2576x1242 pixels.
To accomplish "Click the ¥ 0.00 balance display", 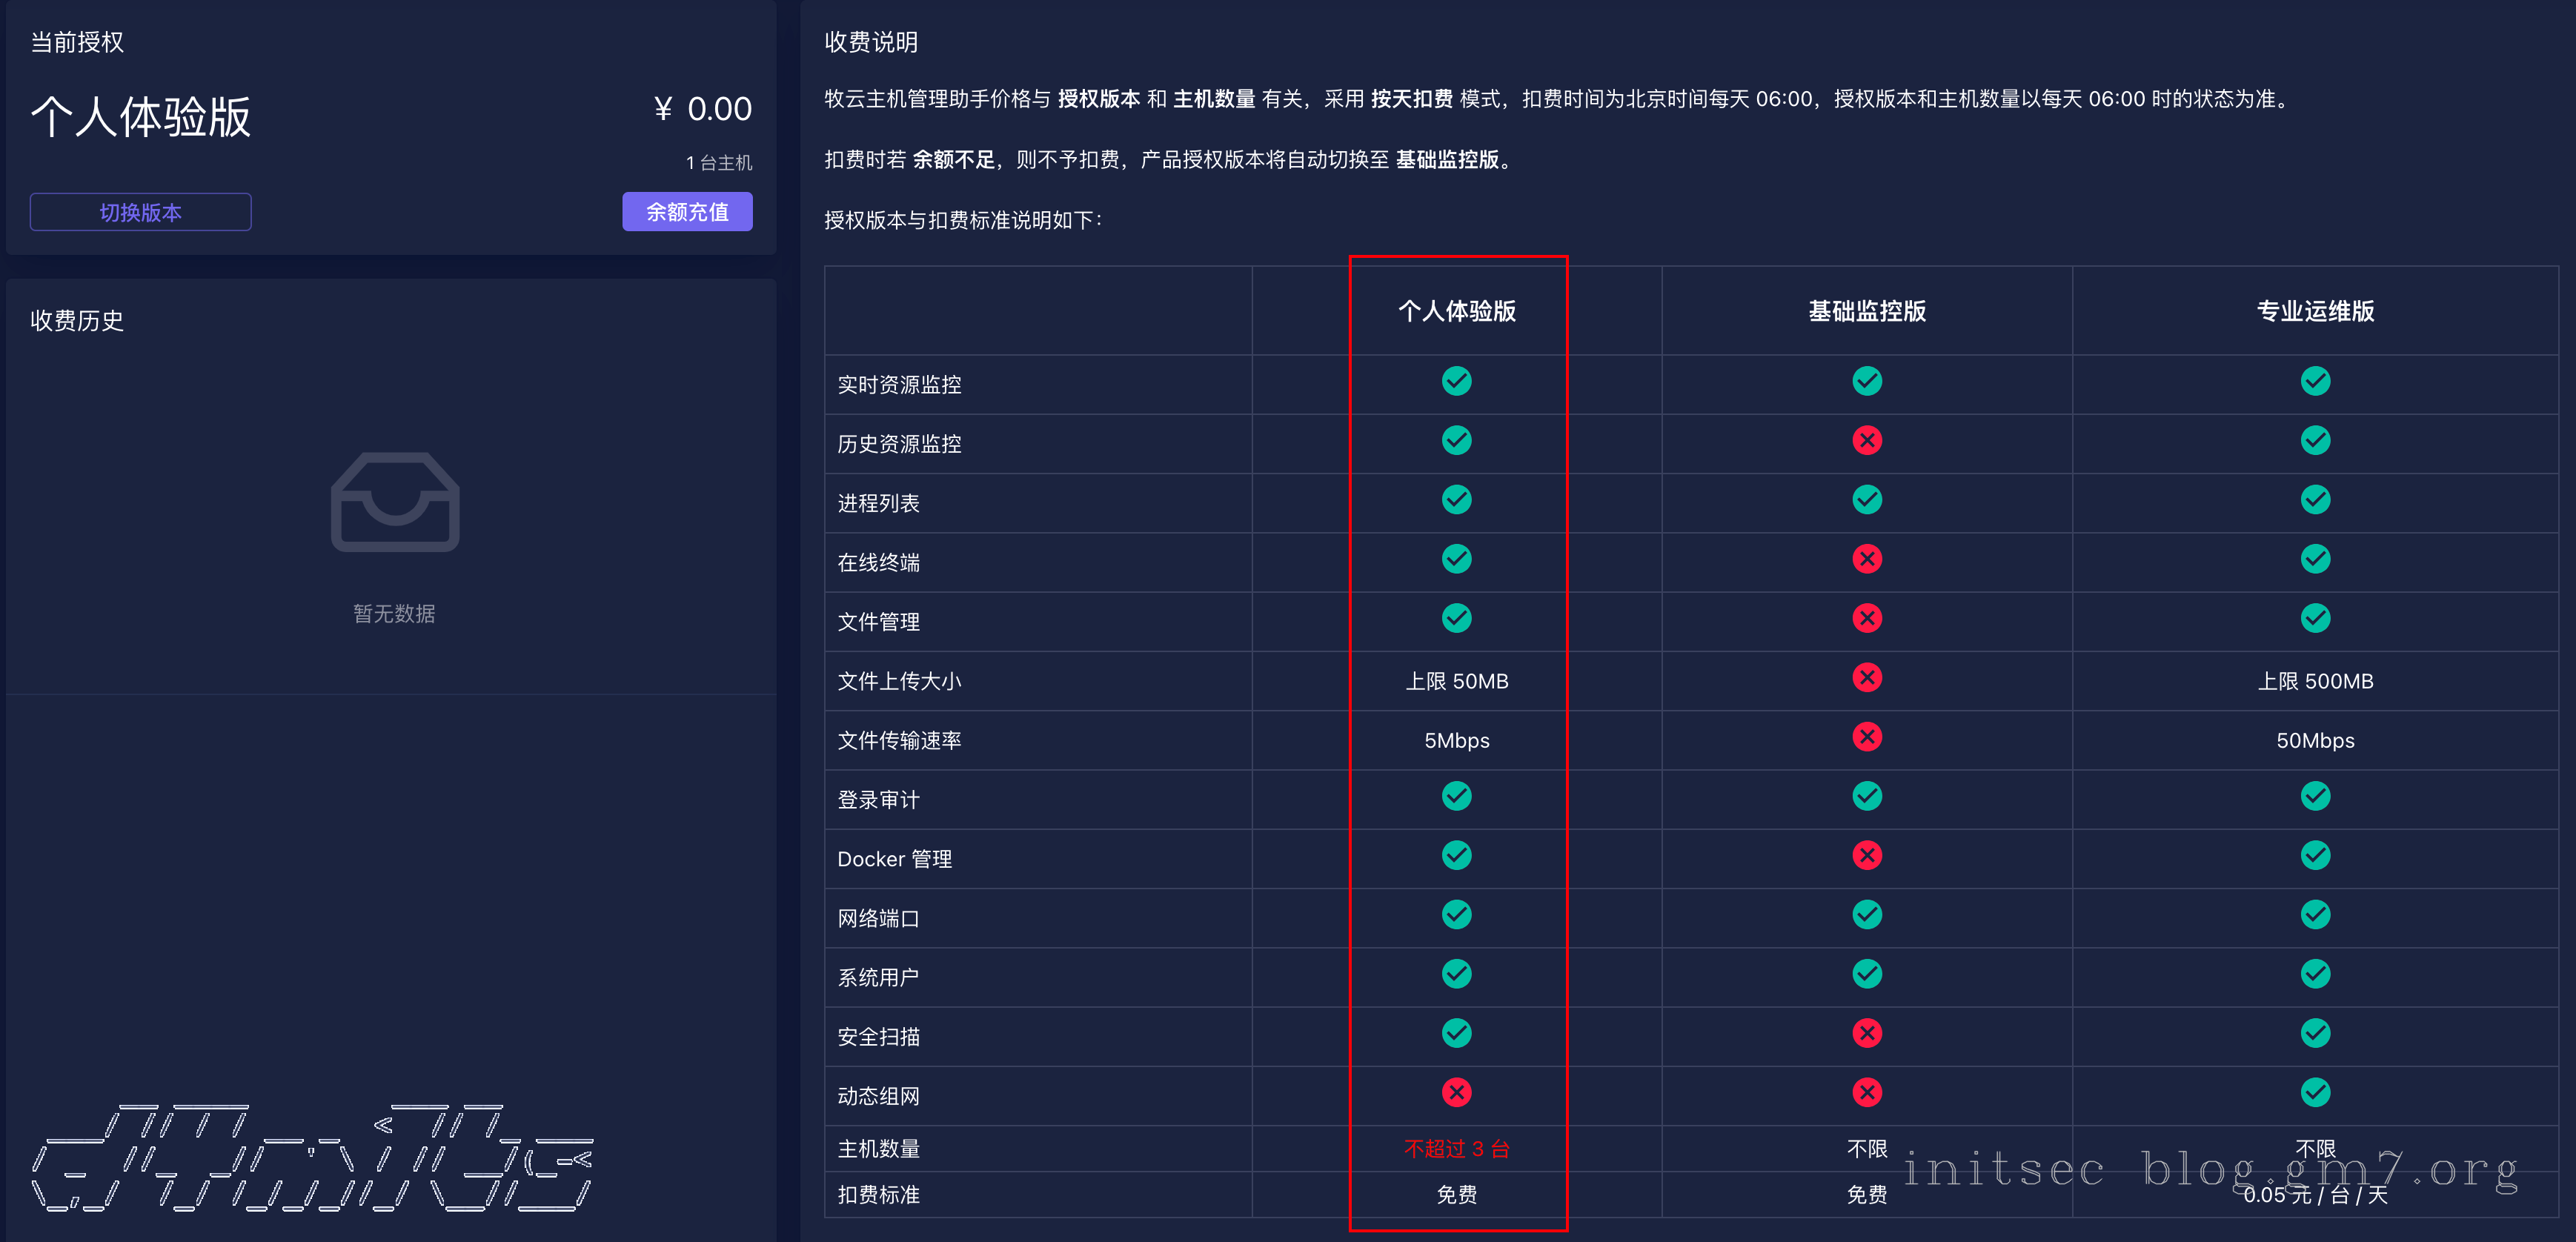I will point(701,108).
